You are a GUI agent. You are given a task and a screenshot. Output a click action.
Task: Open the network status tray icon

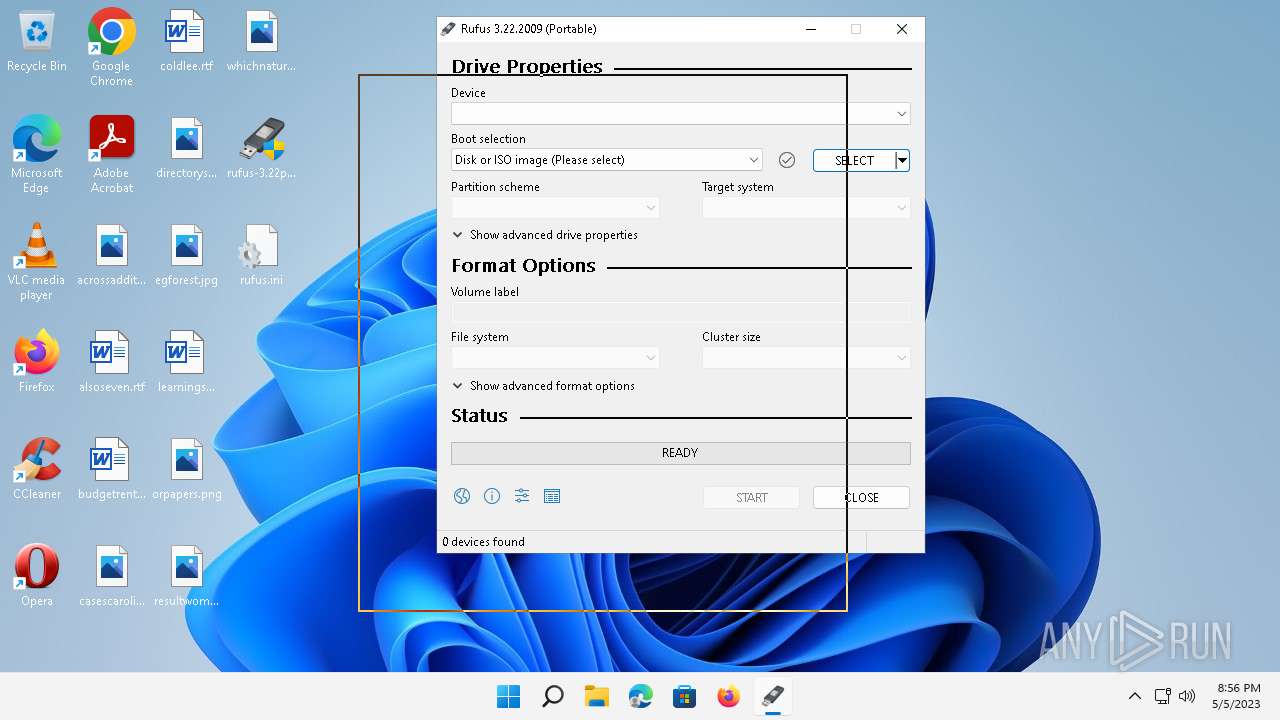click(x=1163, y=696)
